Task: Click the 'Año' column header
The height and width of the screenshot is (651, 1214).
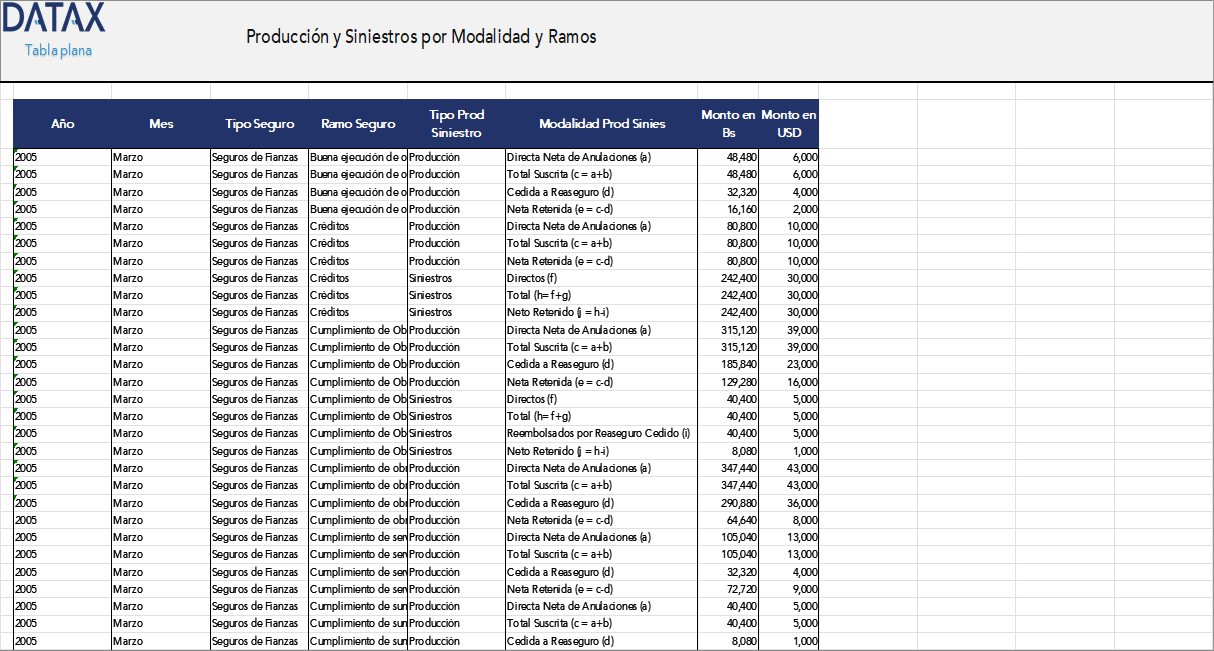Action: click(62, 123)
